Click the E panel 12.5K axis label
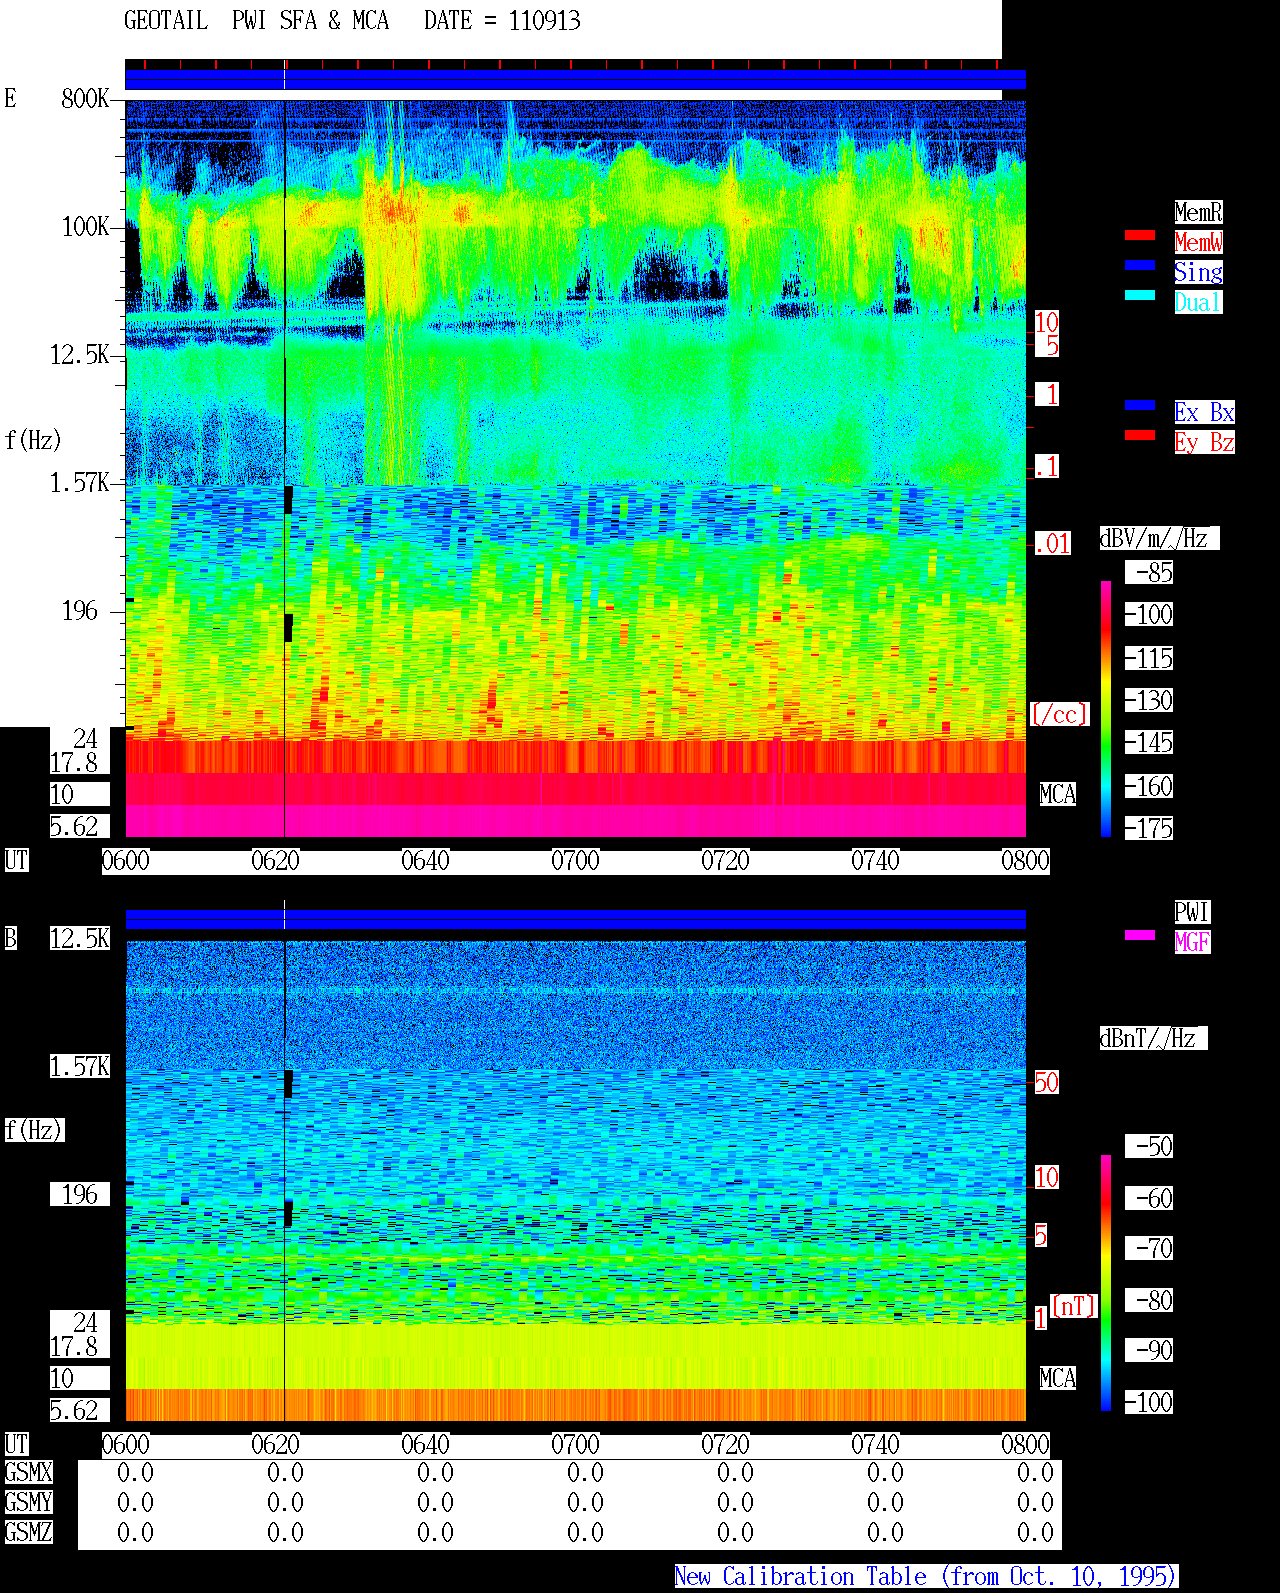 pyautogui.click(x=79, y=354)
